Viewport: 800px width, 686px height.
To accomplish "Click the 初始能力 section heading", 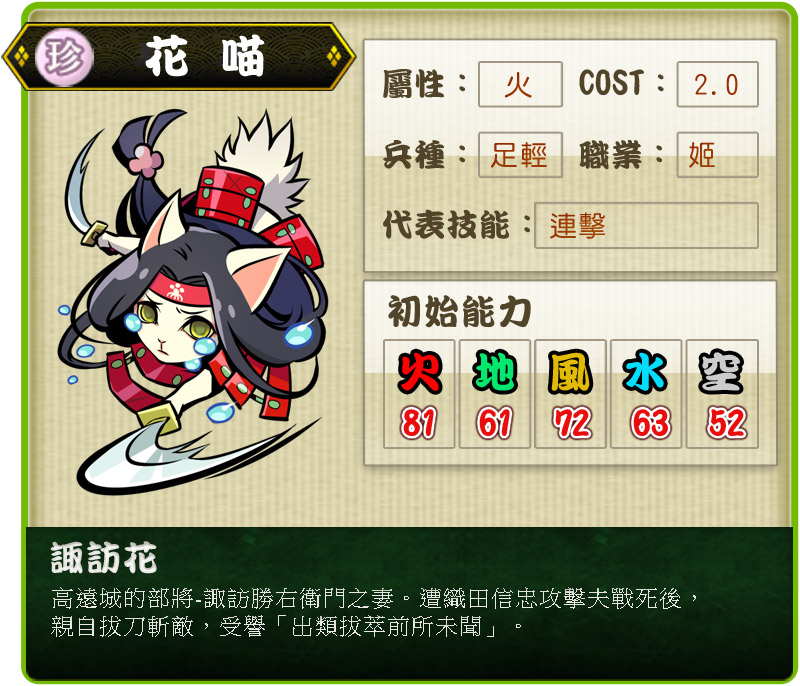I will 459,311.
